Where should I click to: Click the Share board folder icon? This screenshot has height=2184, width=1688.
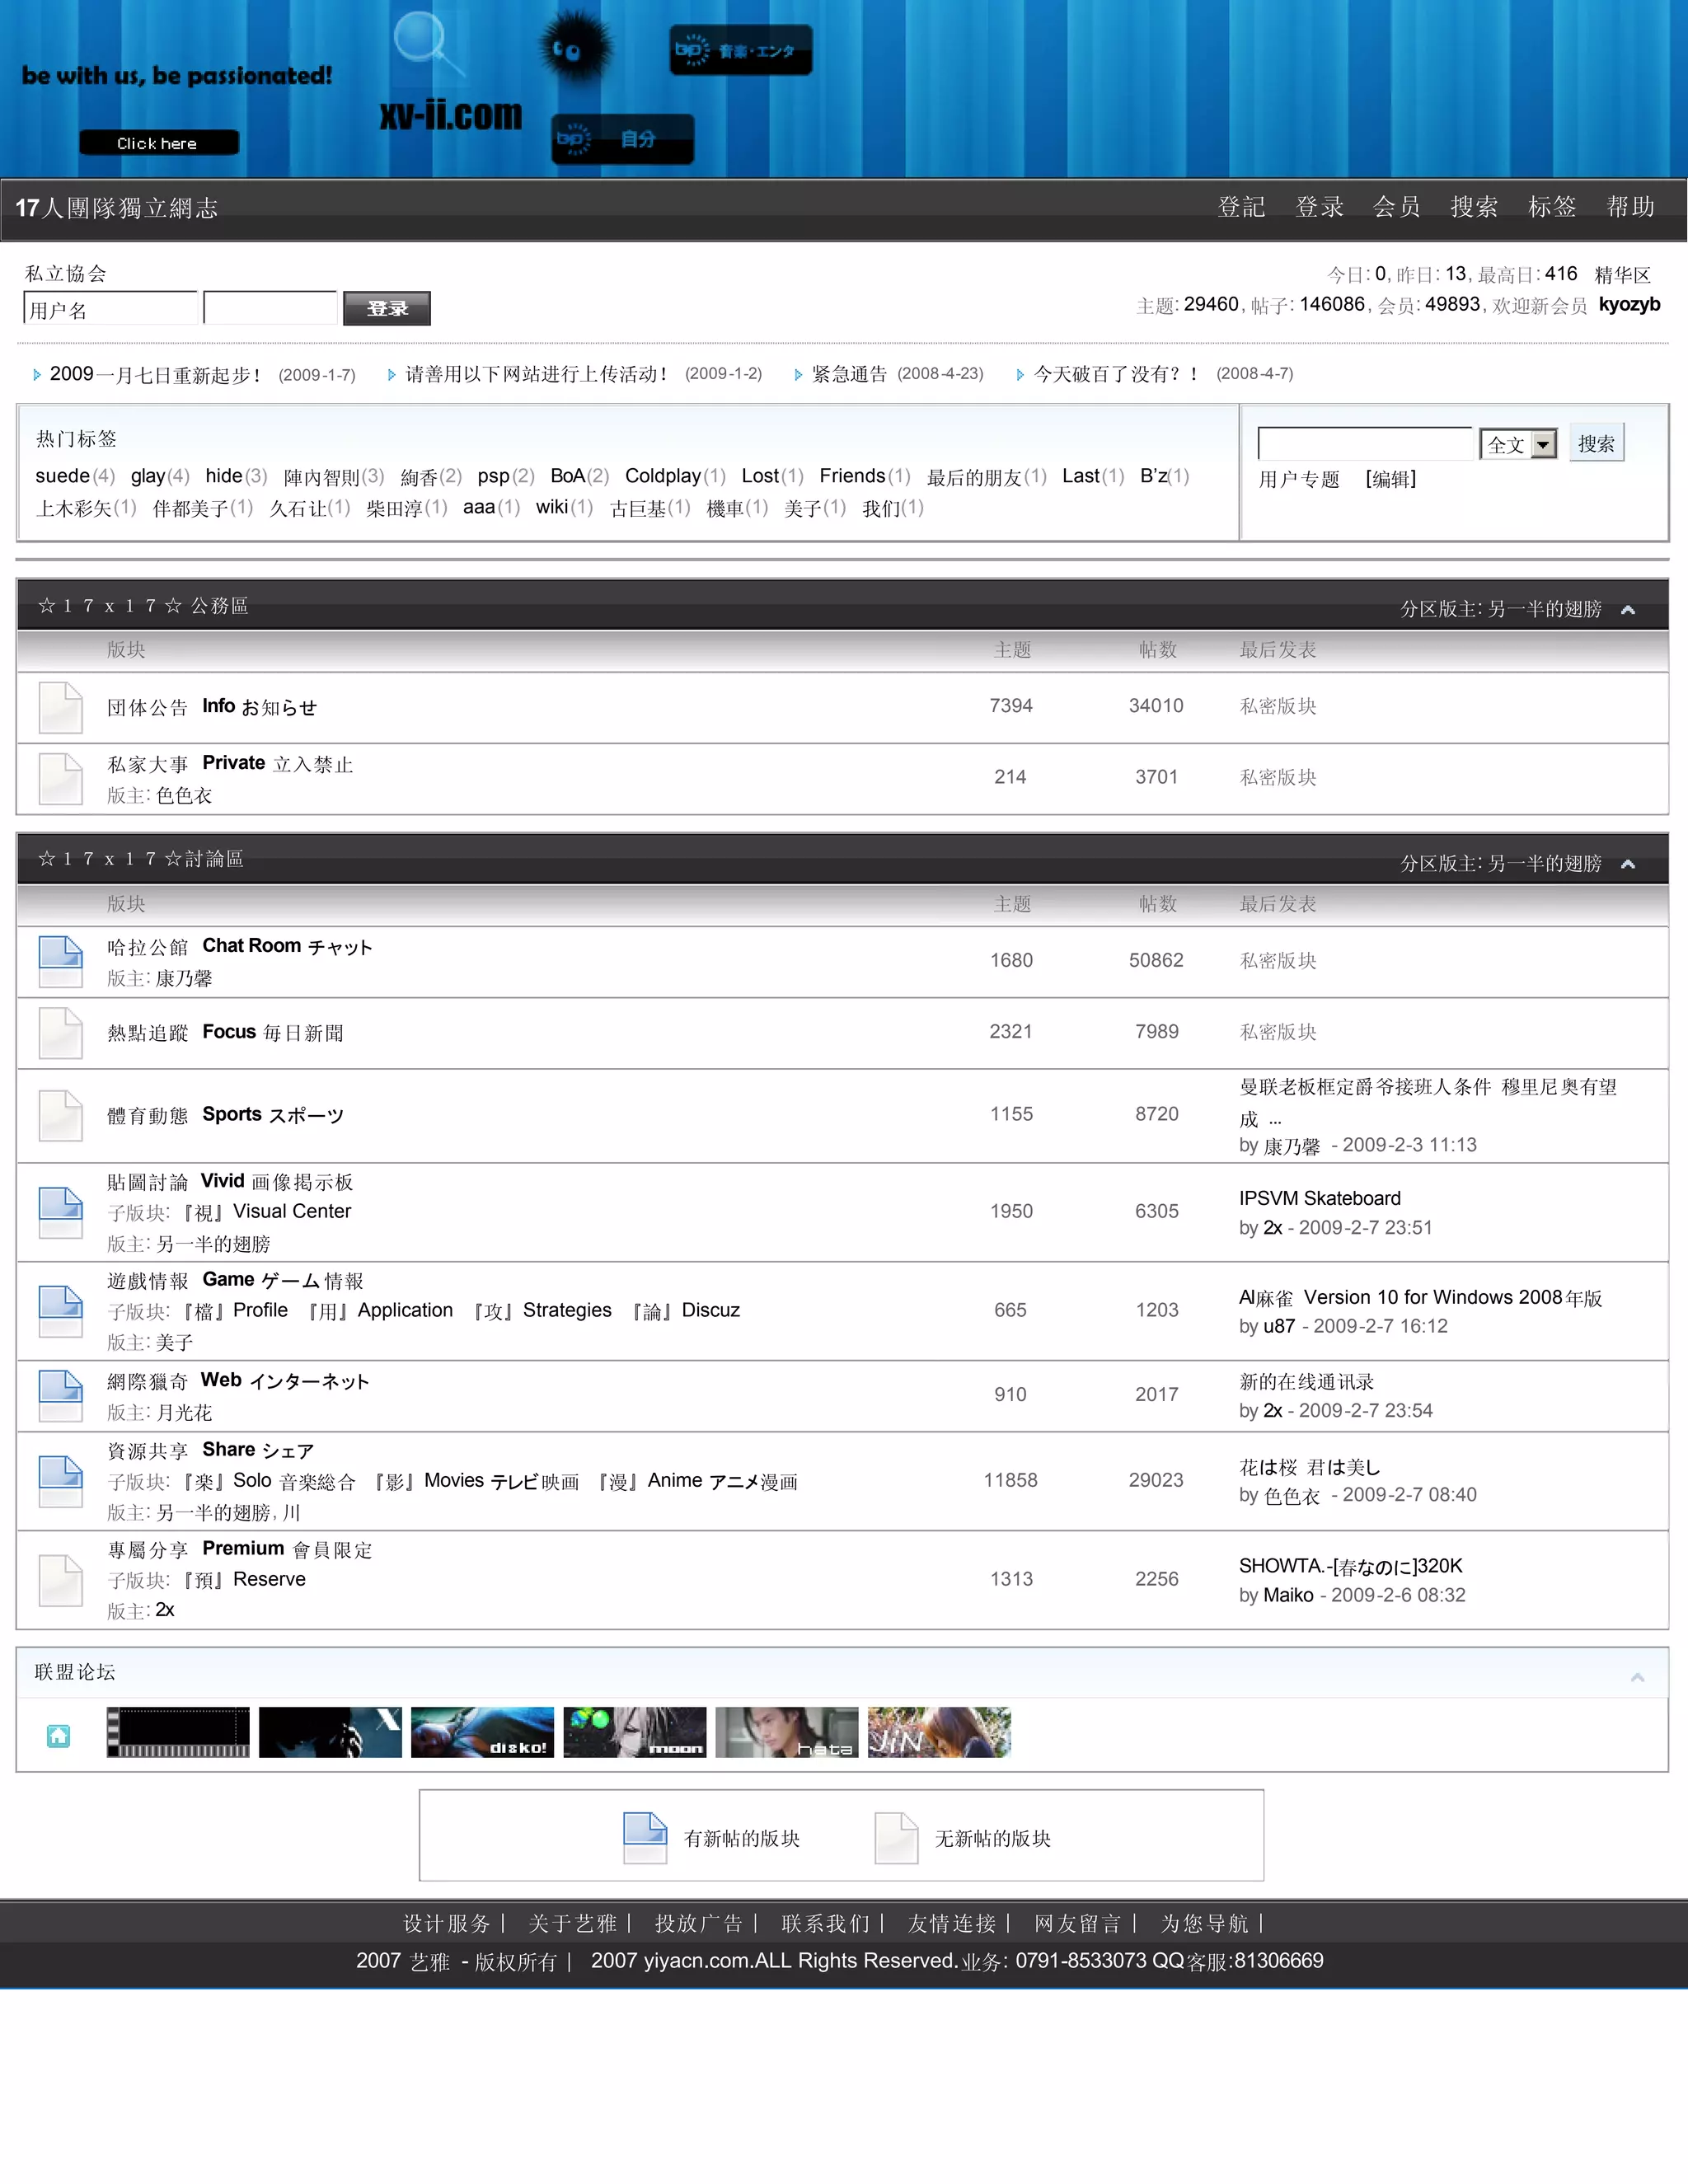coord(60,1481)
